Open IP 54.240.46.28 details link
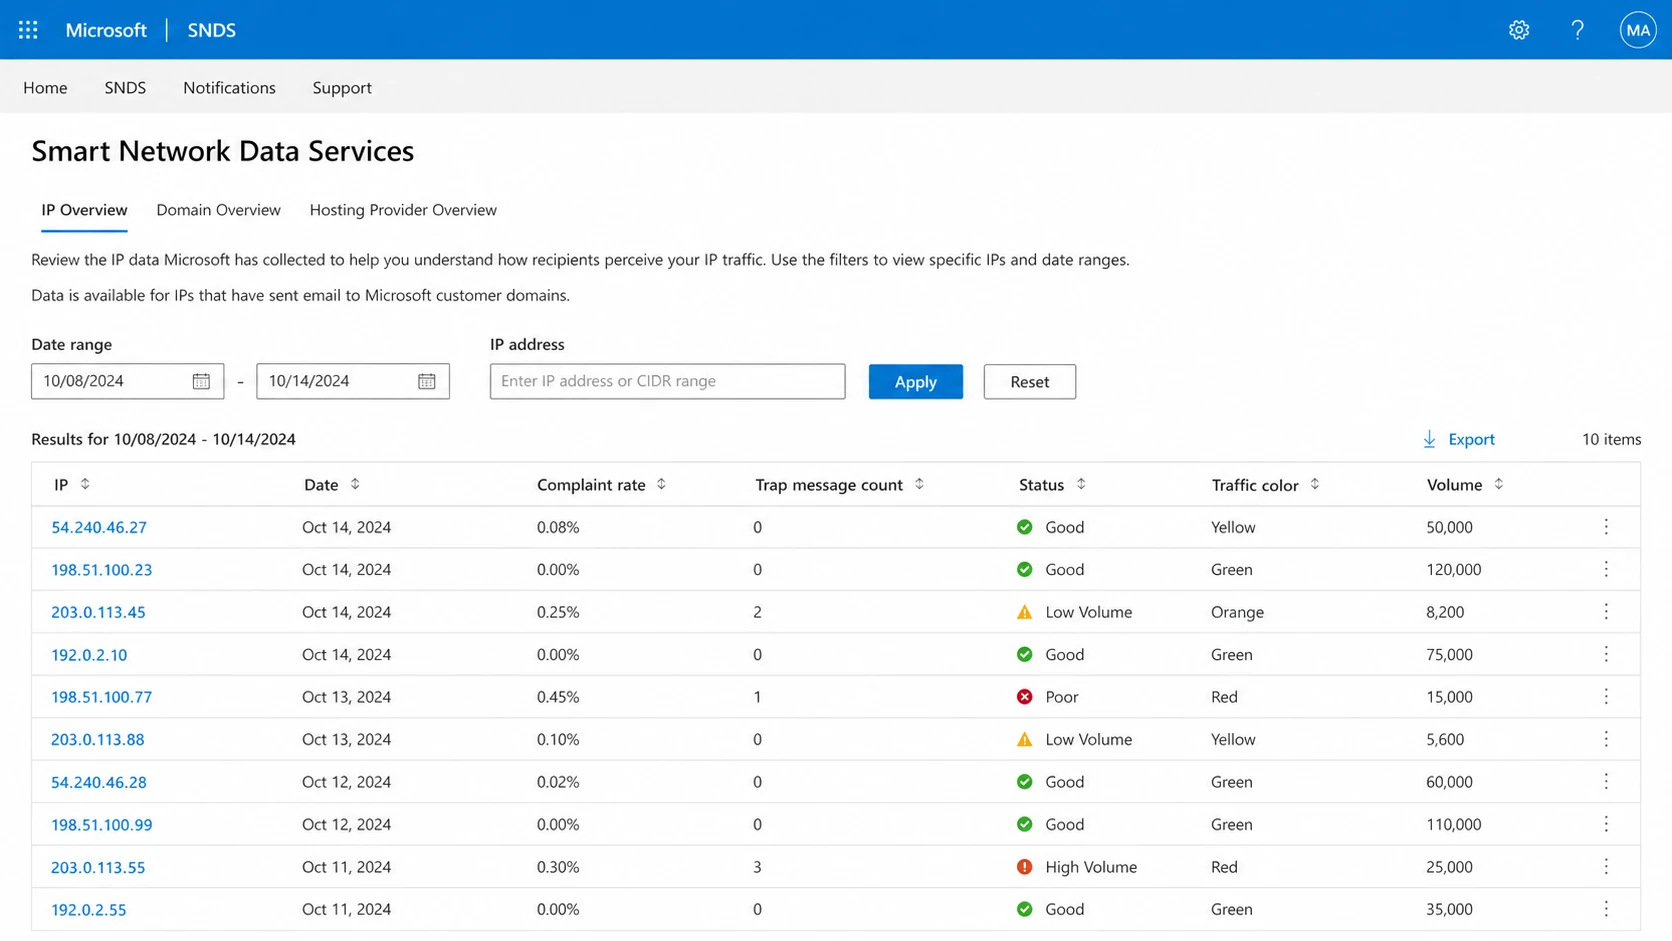Viewport: 1672px width, 941px height. point(99,782)
